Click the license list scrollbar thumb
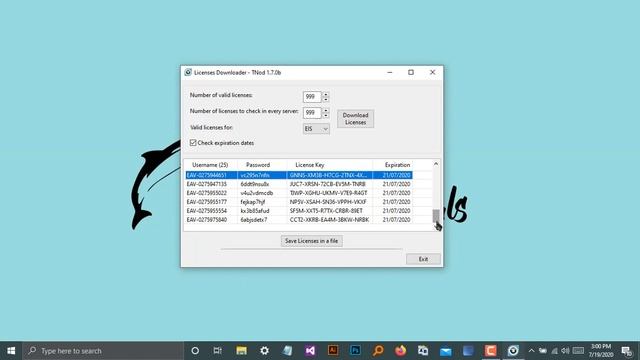This screenshot has width=640, height=360. (436, 216)
